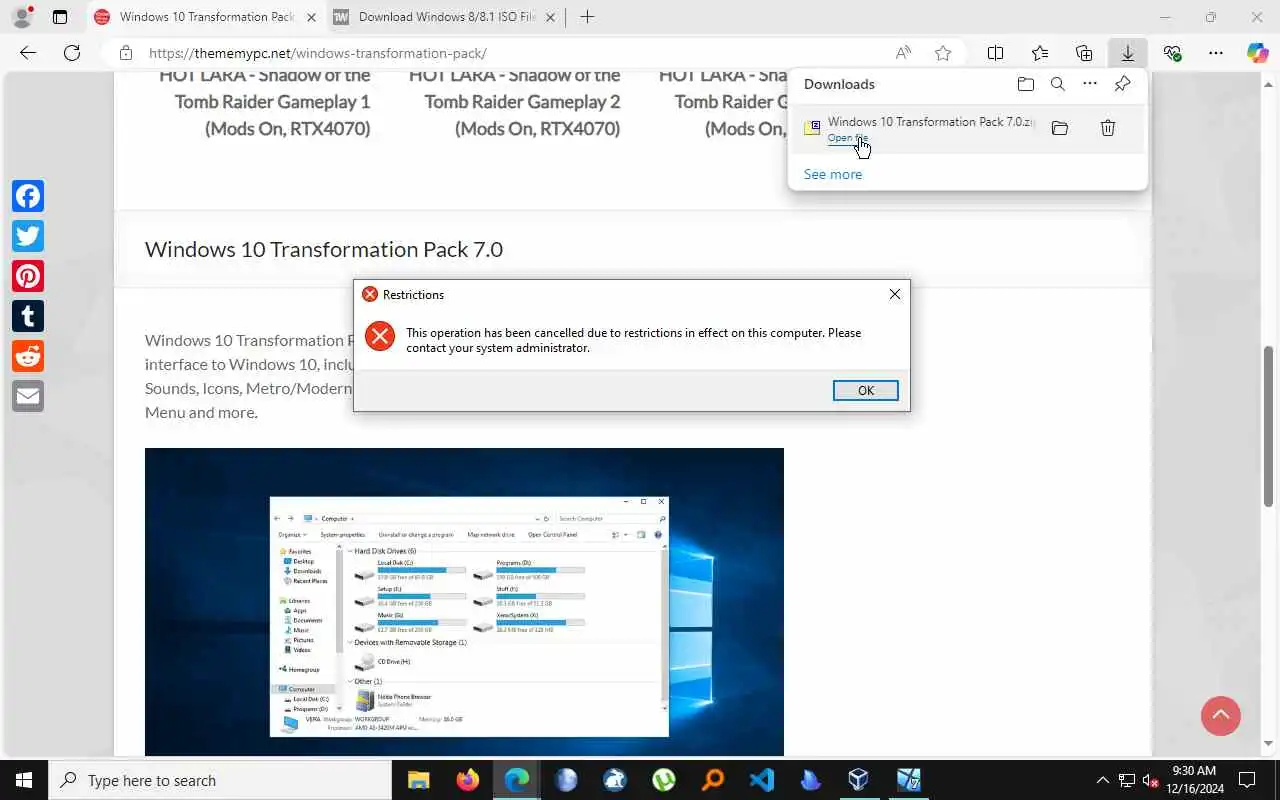Refresh the page with the reload icon
The height and width of the screenshot is (800, 1280).
click(72, 53)
